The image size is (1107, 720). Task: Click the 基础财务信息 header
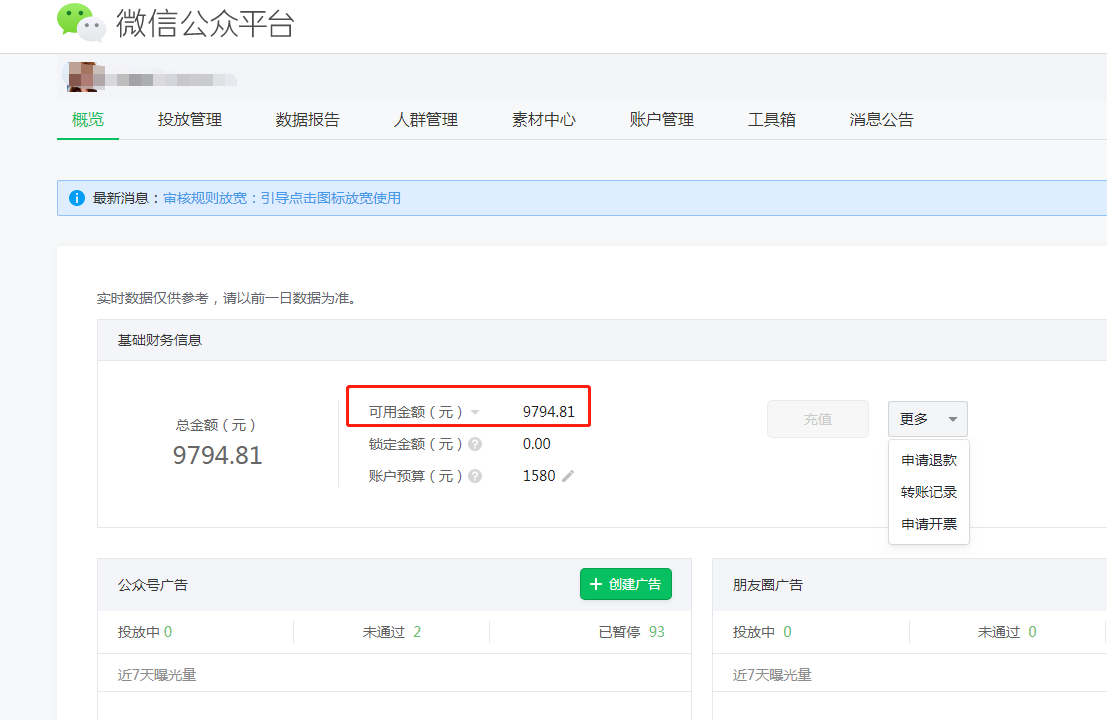point(160,340)
